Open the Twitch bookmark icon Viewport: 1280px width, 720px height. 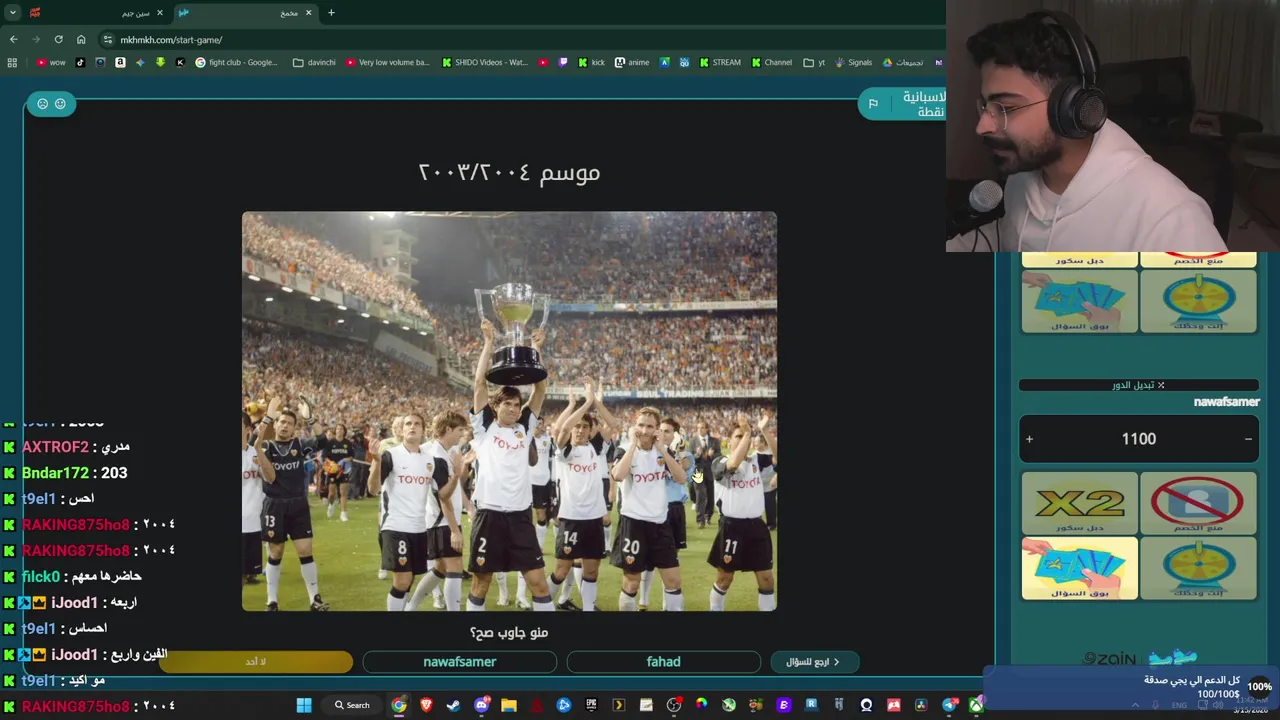click(x=563, y=62)
